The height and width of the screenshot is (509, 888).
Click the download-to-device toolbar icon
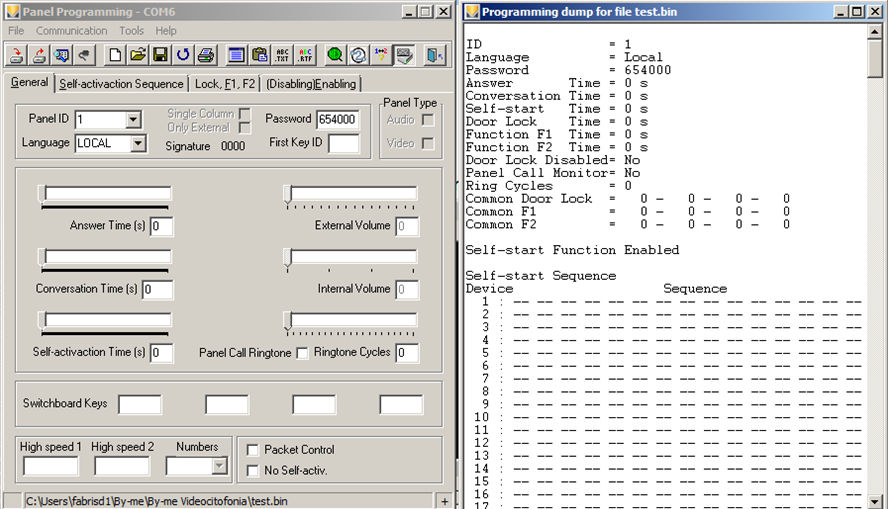(x=16, y=55)
